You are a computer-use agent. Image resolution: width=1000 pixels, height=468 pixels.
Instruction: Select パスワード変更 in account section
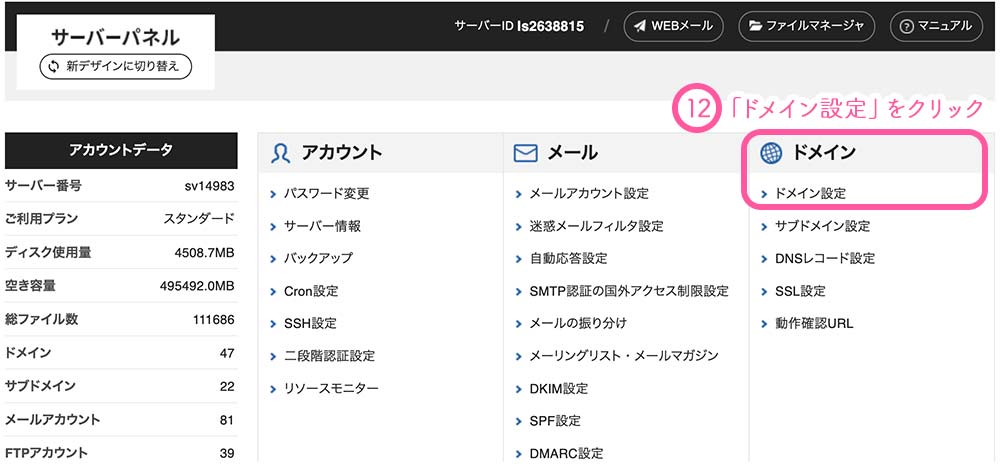pyautogui.click(x=326, y=193)
